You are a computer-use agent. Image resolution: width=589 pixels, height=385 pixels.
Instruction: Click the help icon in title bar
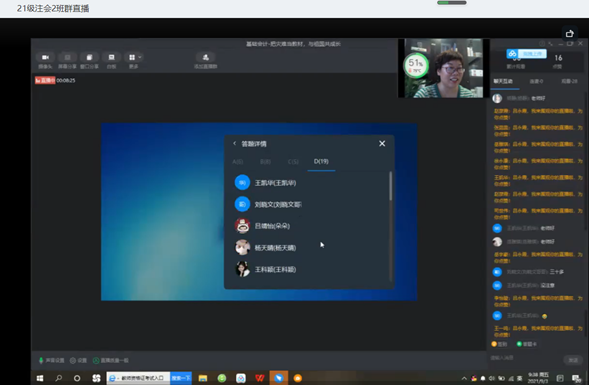point(542,44)
